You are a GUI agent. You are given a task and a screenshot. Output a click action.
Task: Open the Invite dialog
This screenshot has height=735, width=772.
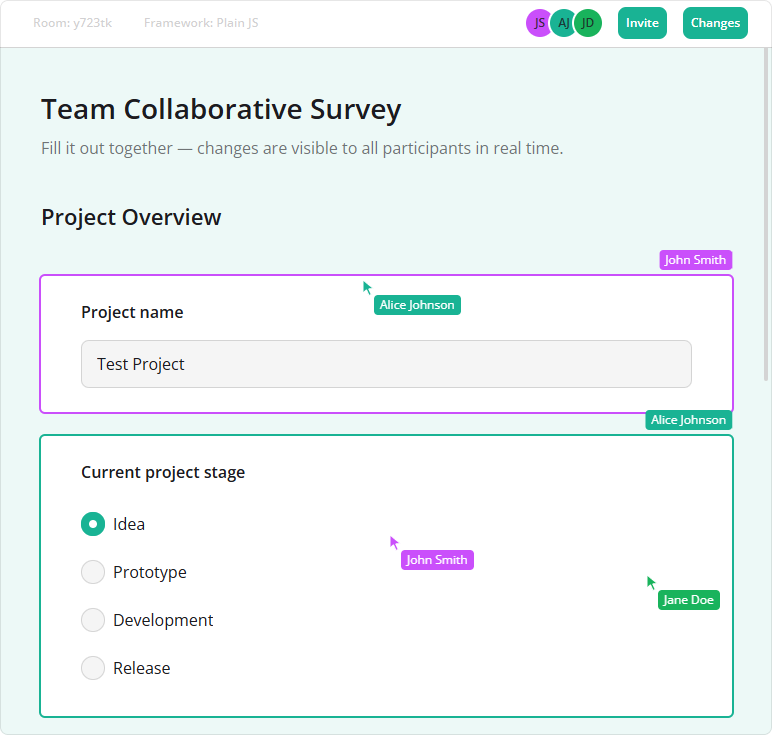point(642,23)
